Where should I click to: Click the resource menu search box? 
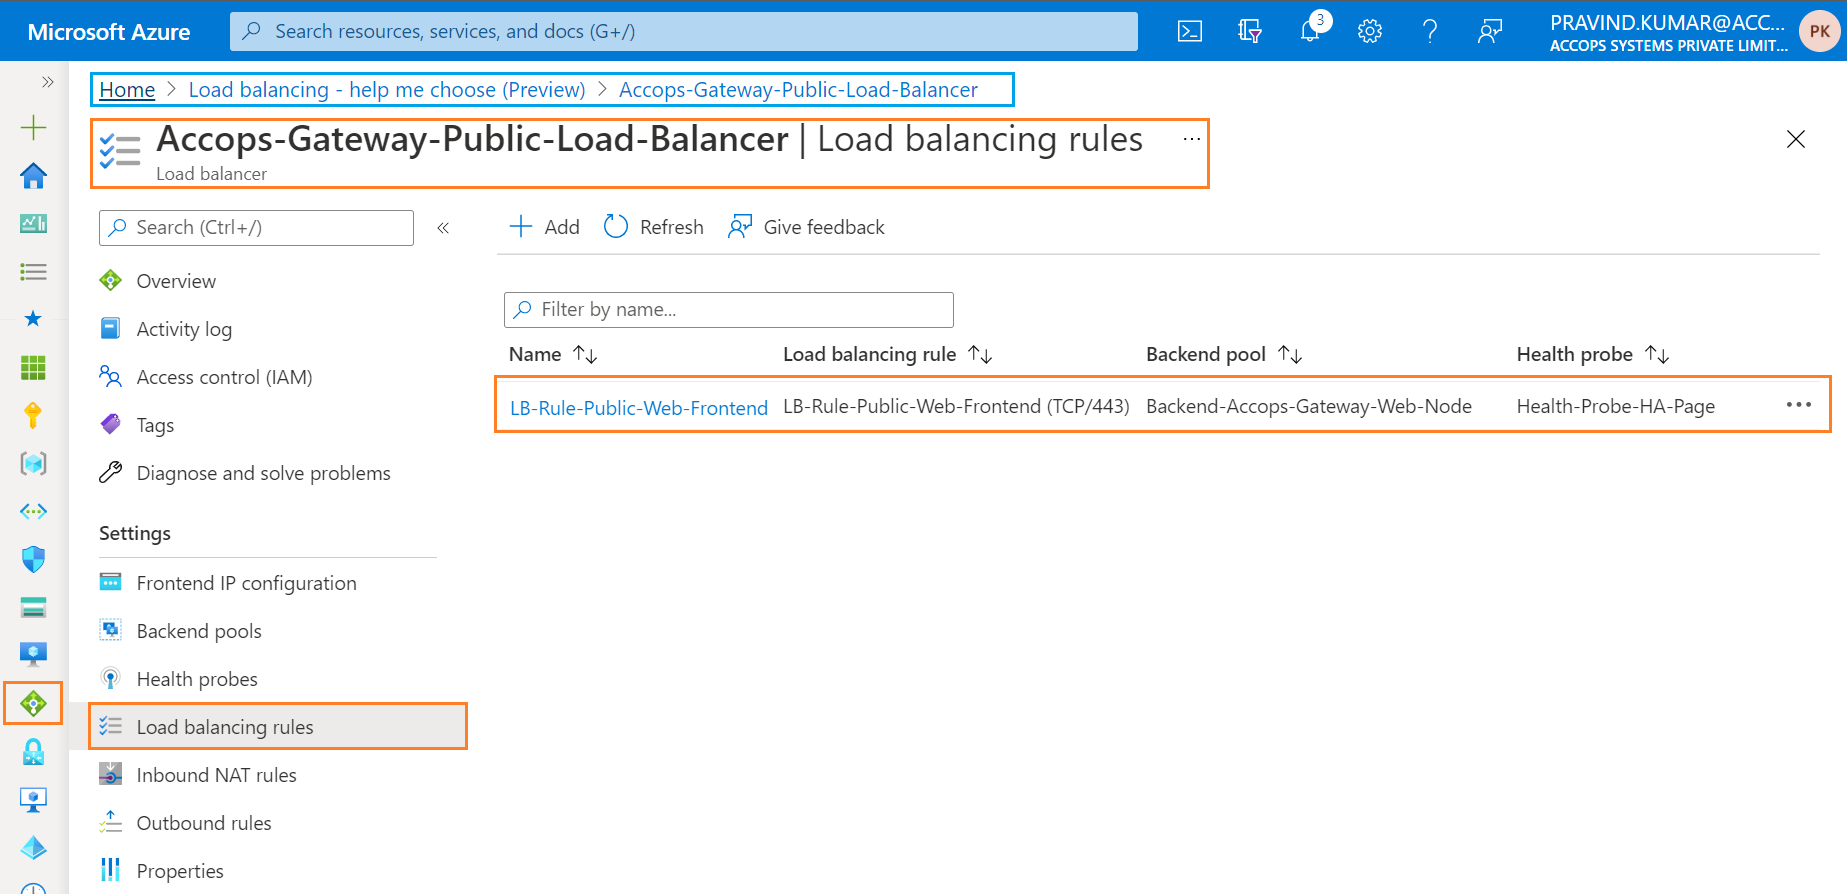(256, 228)
